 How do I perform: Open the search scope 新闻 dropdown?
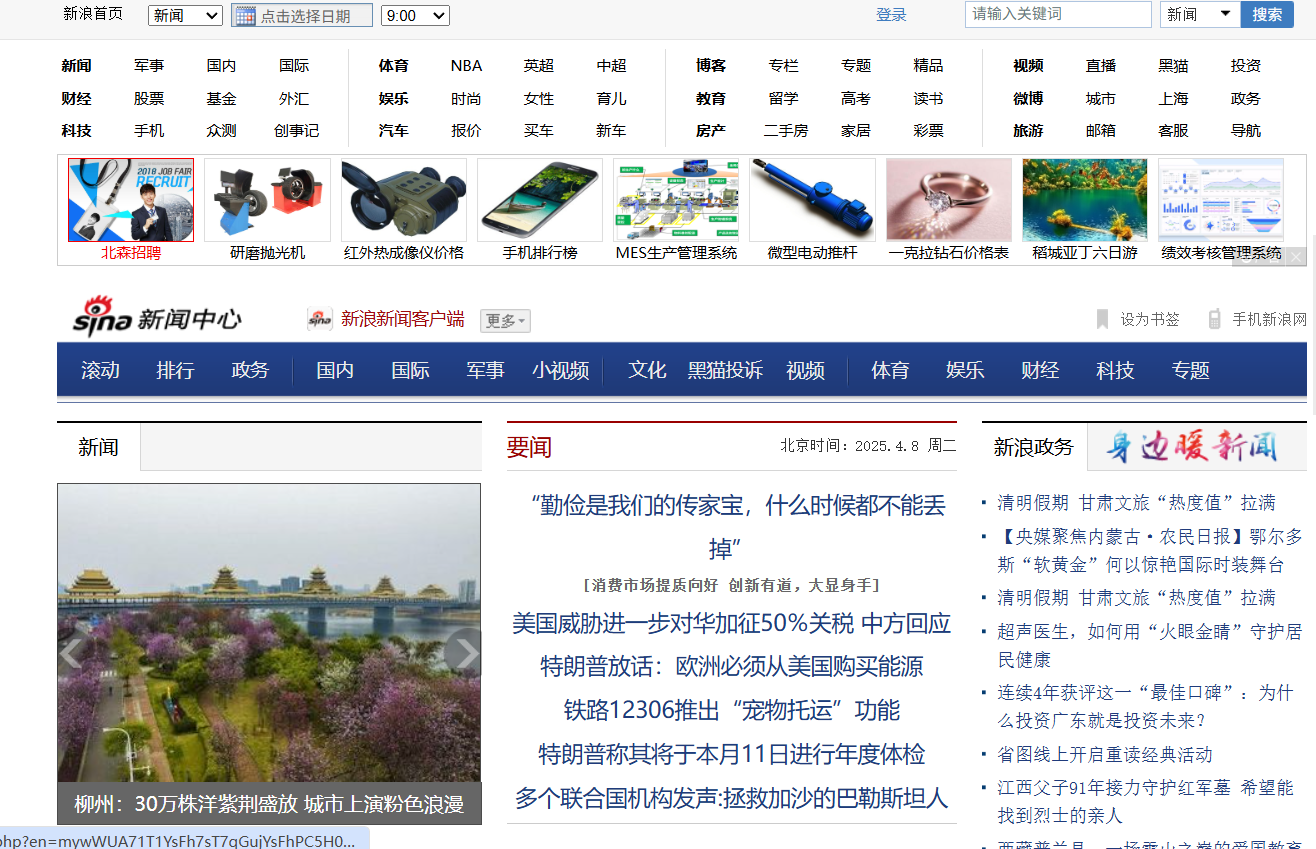(1200, 14)
